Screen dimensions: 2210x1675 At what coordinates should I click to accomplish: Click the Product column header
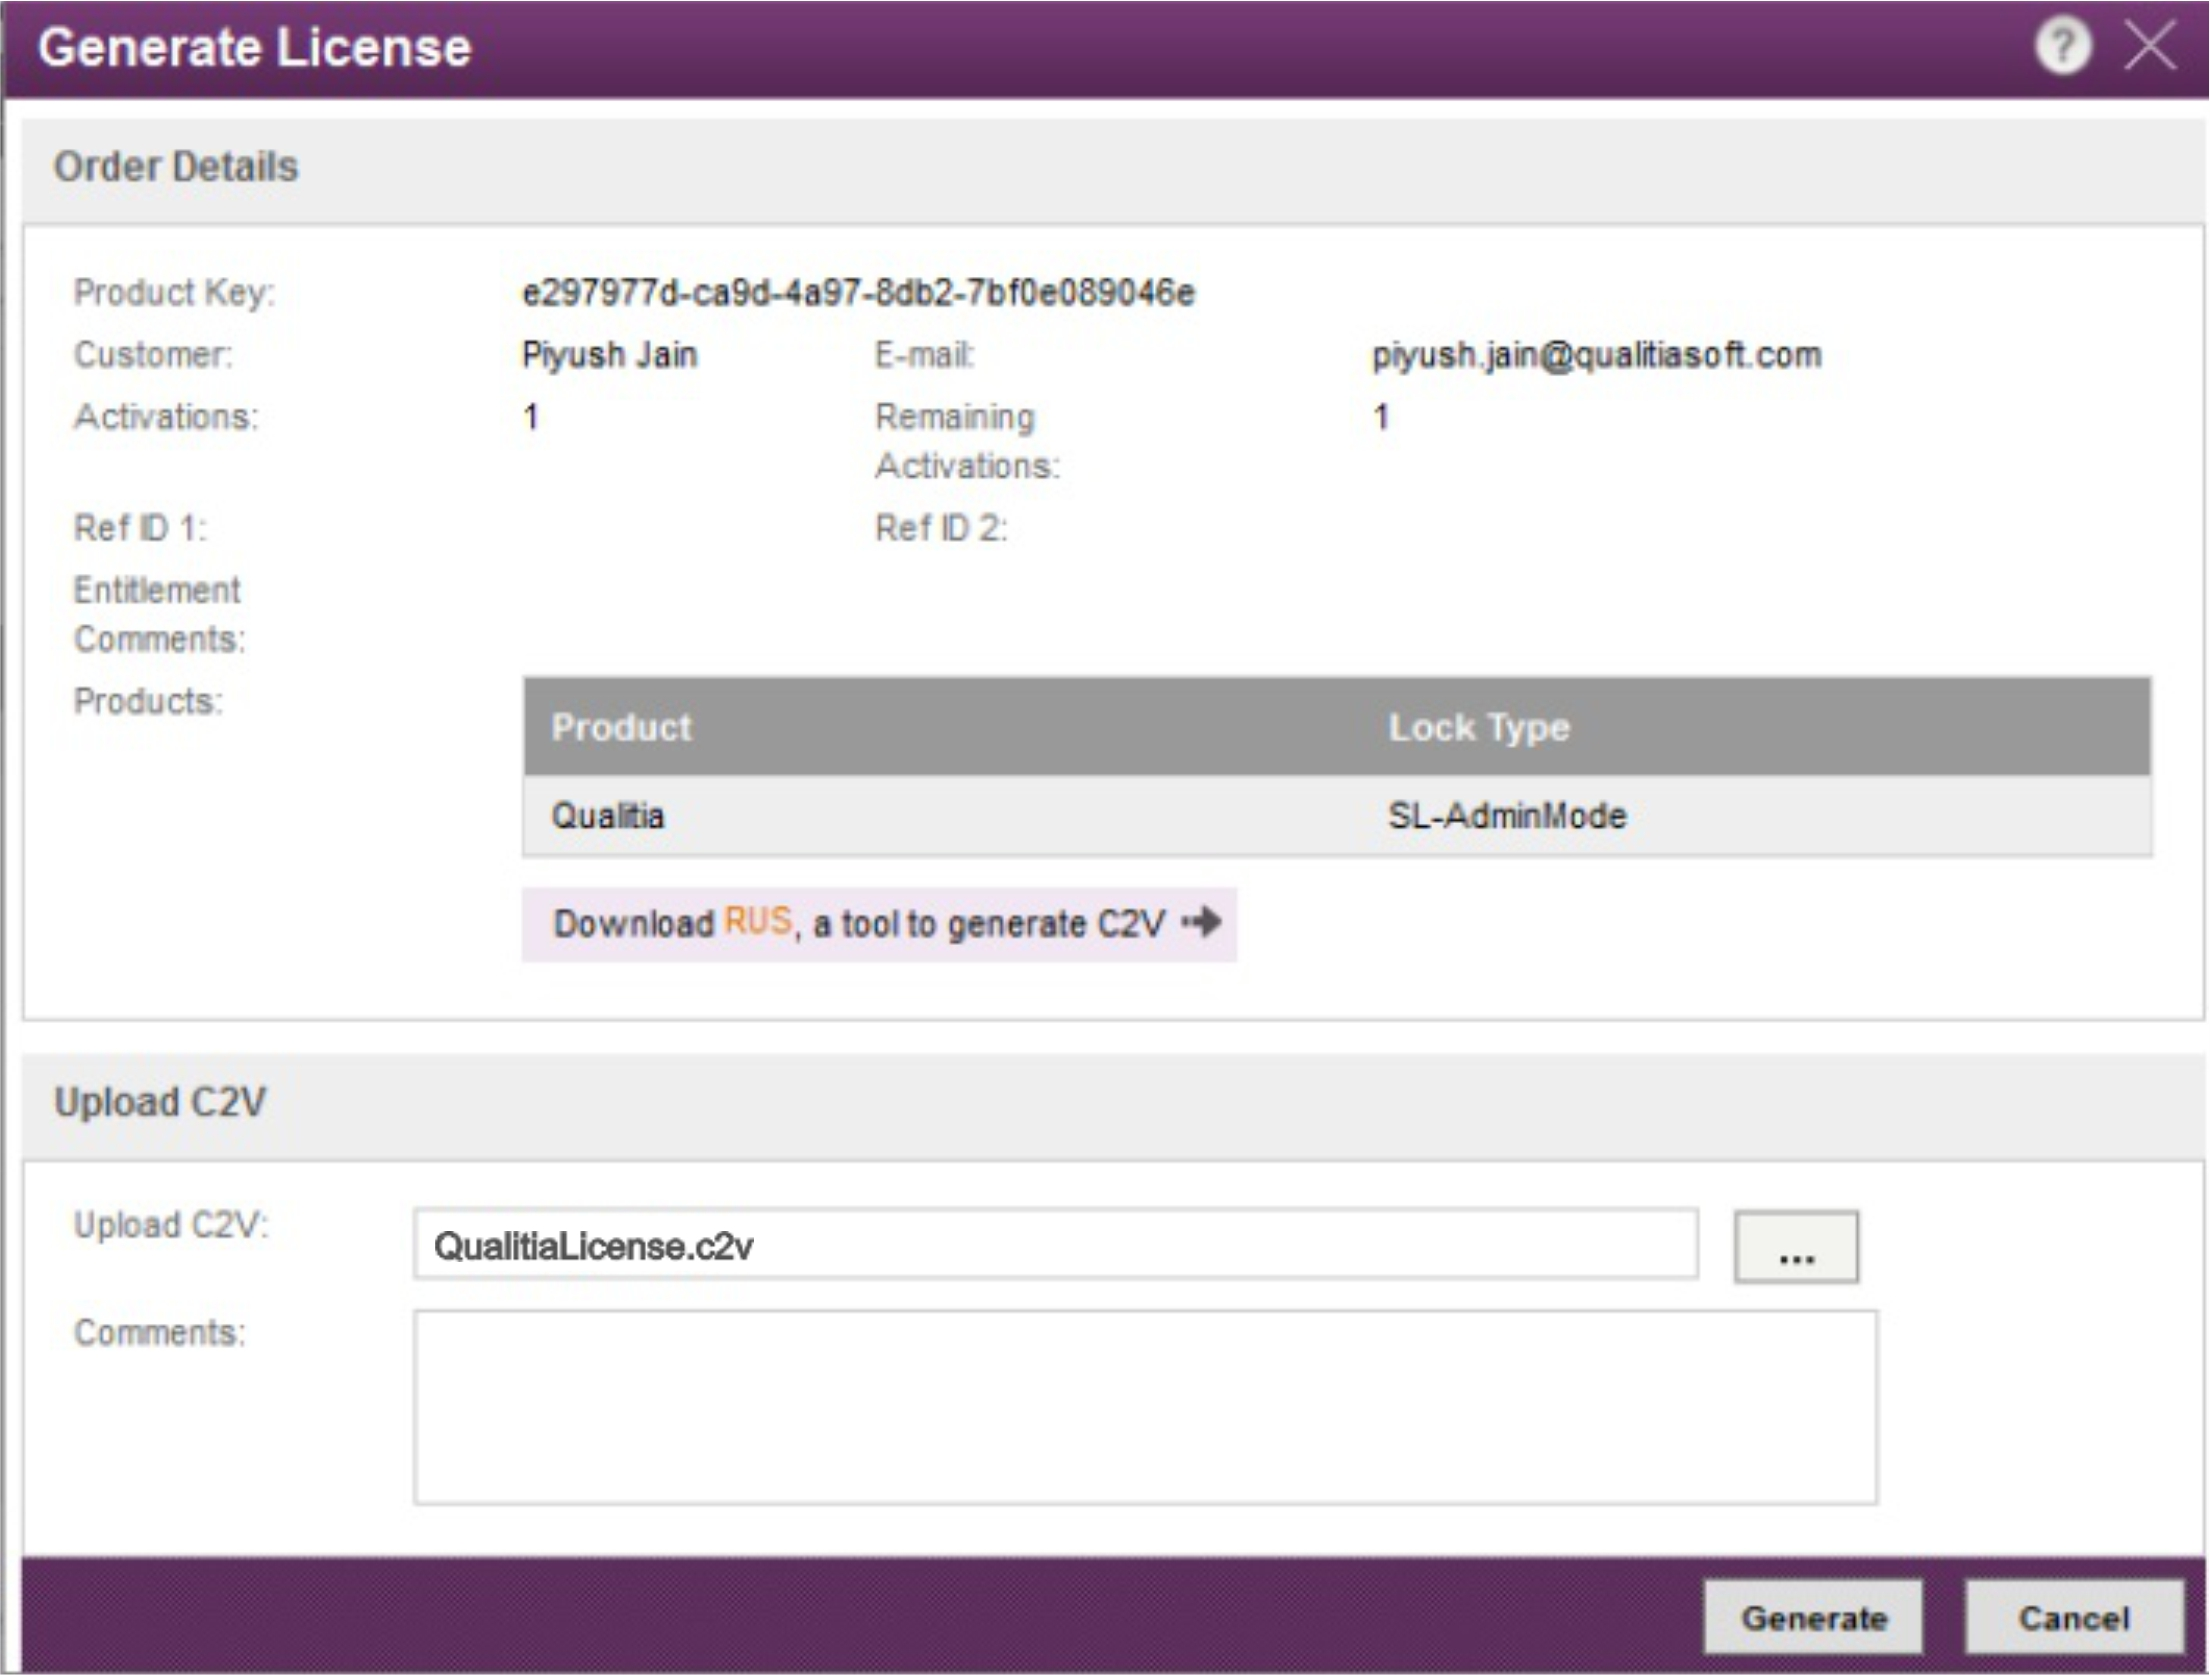pyautogui.click(x=621, y=727)
